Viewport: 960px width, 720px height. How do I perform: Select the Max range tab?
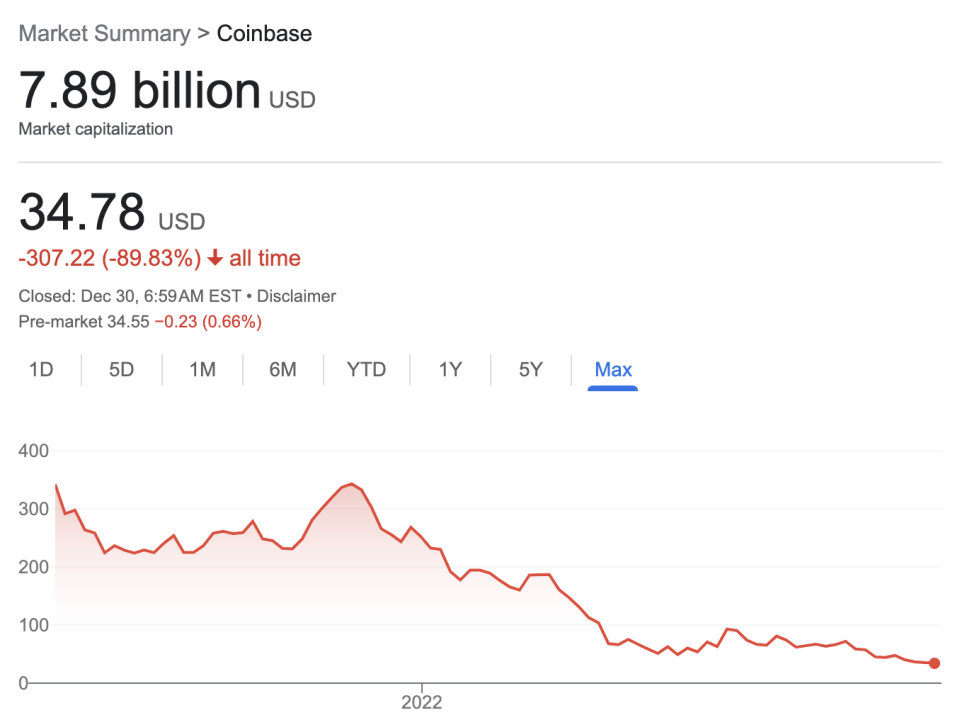tap(613, 370)
